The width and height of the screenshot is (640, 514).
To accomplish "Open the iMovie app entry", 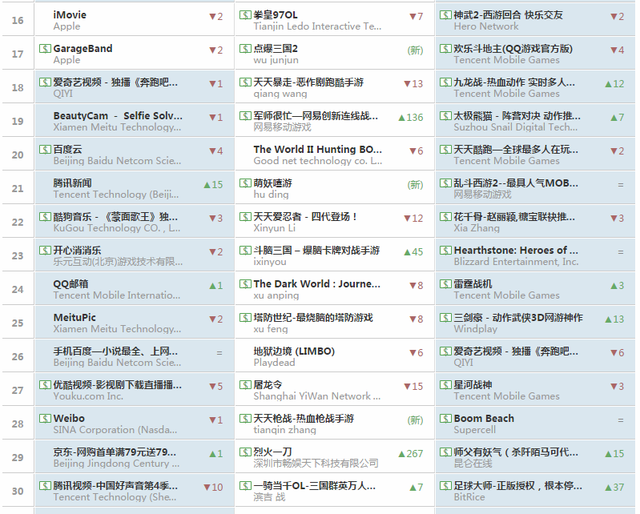I will (70, 15).
